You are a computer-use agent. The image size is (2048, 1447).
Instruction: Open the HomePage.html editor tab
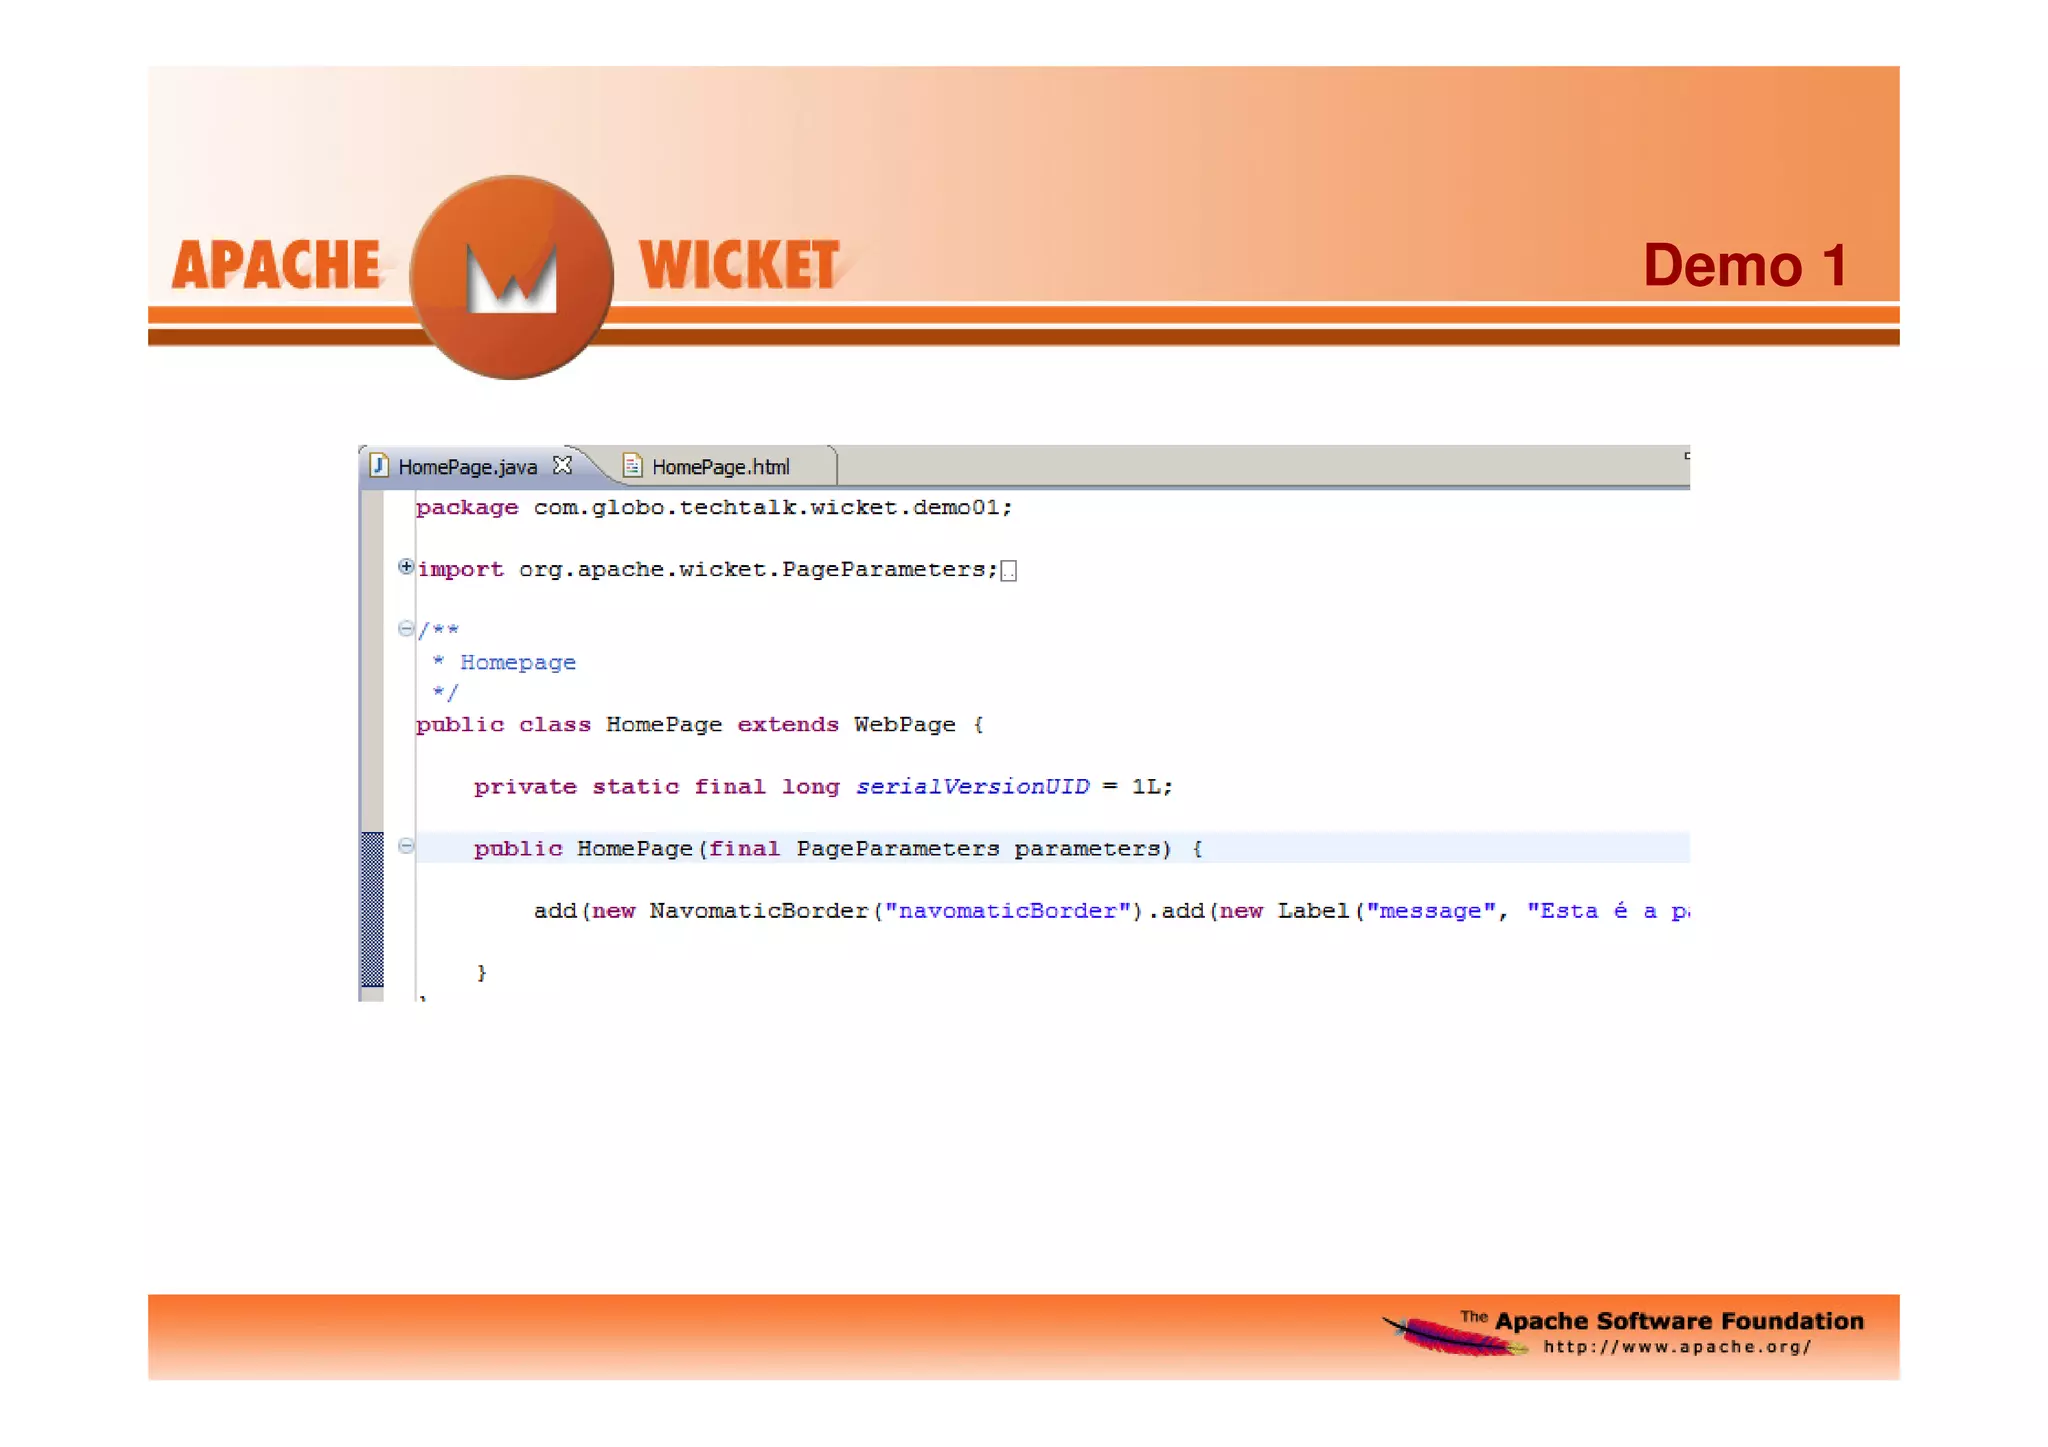coord(720,467)
